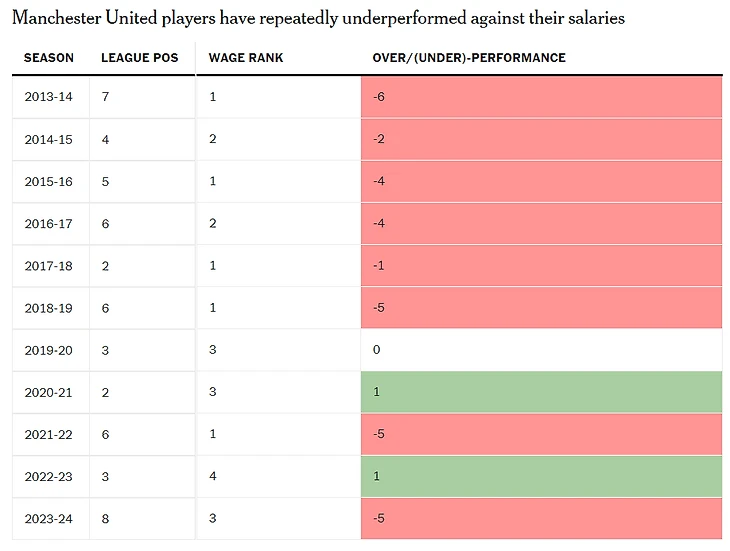
Task: Click the wage rank 4 cell
Action: coord(213,477)
